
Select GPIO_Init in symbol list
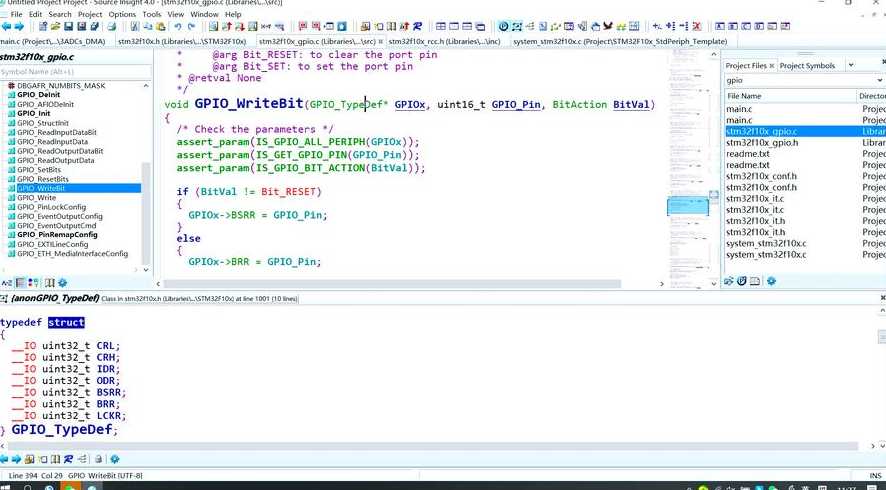pos(33,114)
